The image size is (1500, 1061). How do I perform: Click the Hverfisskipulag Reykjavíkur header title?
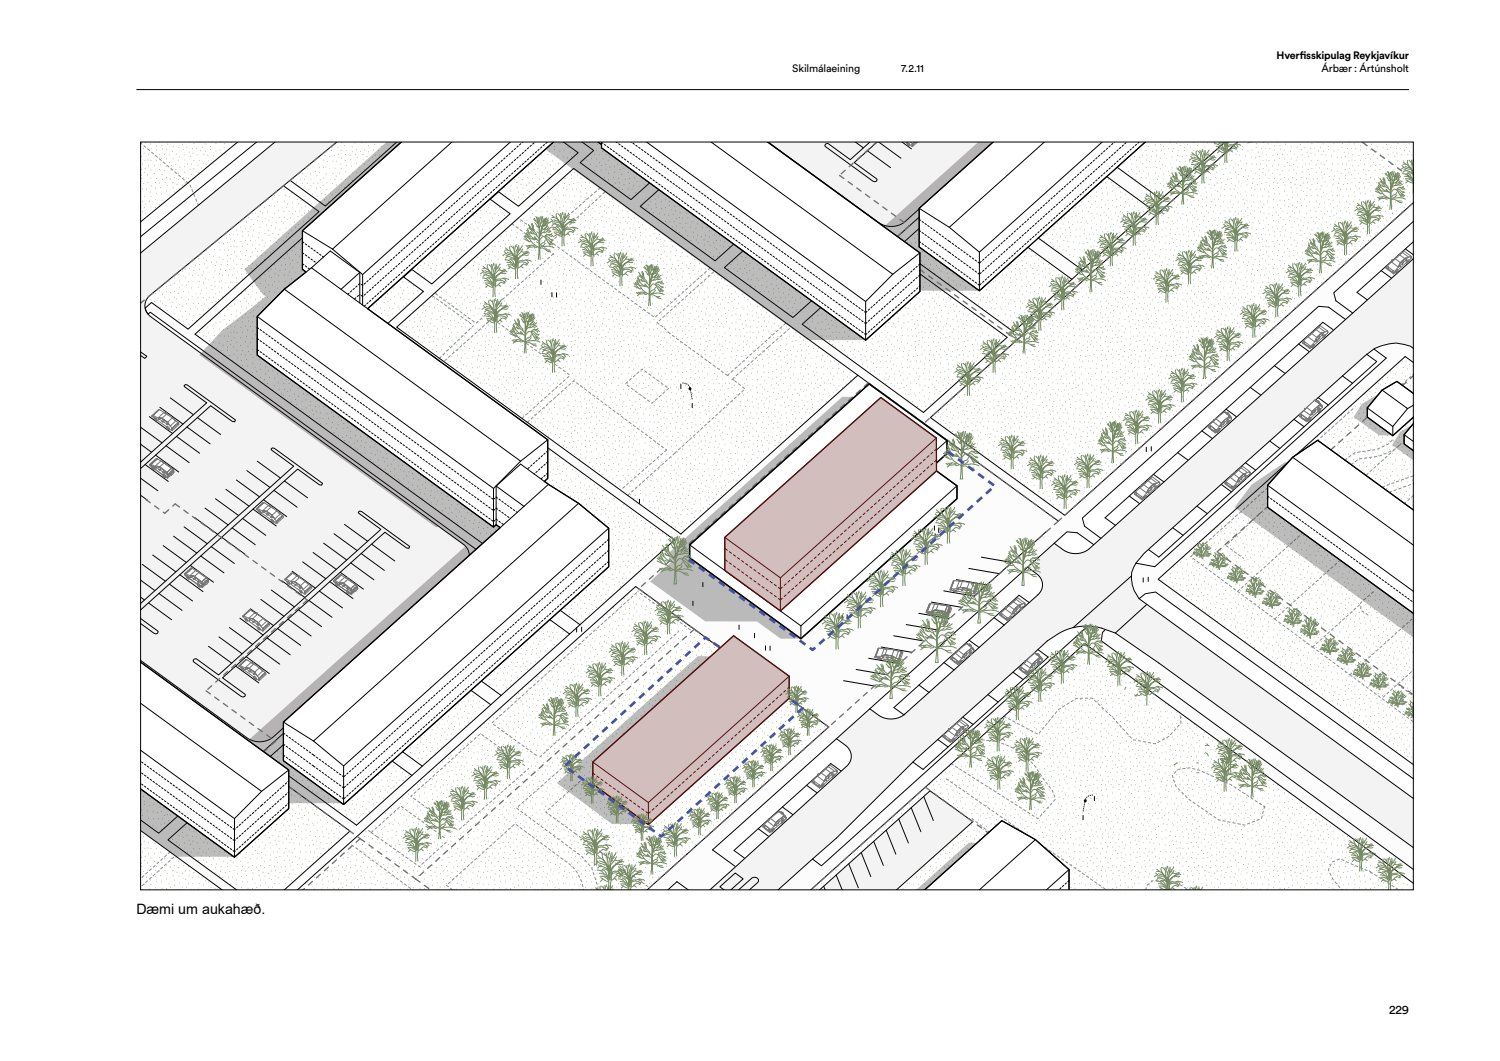tap(1341, 57)
